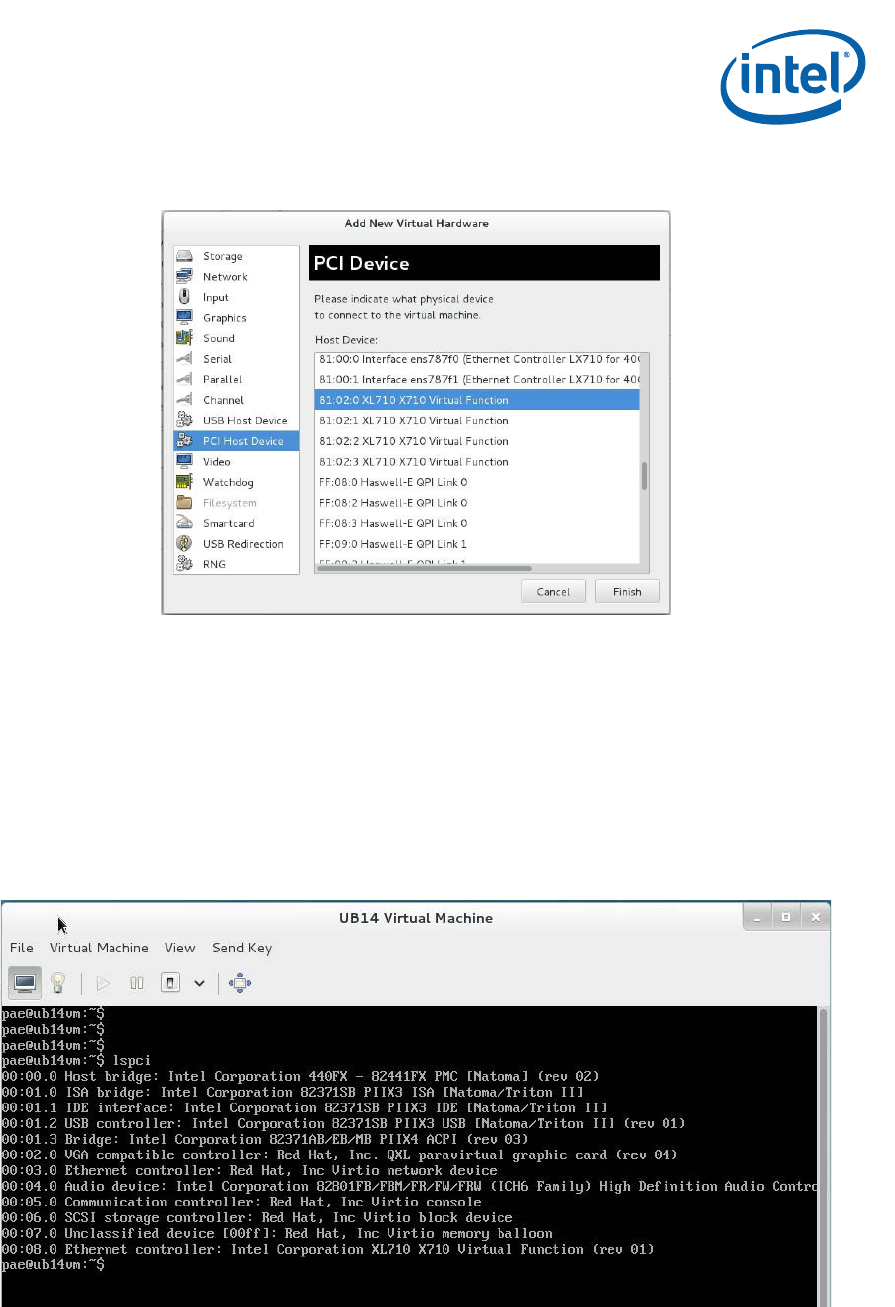Open Virtual Machine menu
This screenshot has width=895, height=1307.
tap(99, 948)
